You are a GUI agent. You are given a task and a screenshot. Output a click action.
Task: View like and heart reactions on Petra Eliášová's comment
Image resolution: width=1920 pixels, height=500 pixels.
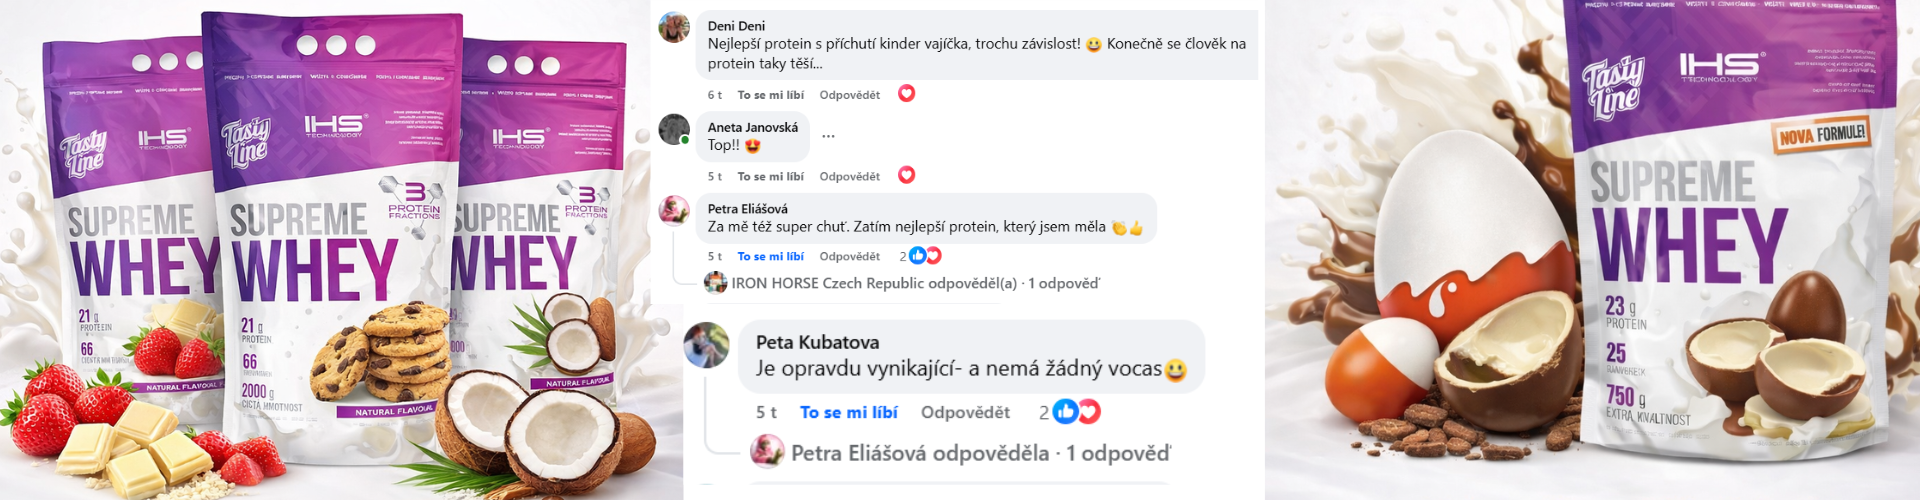[x=925, y=256]
